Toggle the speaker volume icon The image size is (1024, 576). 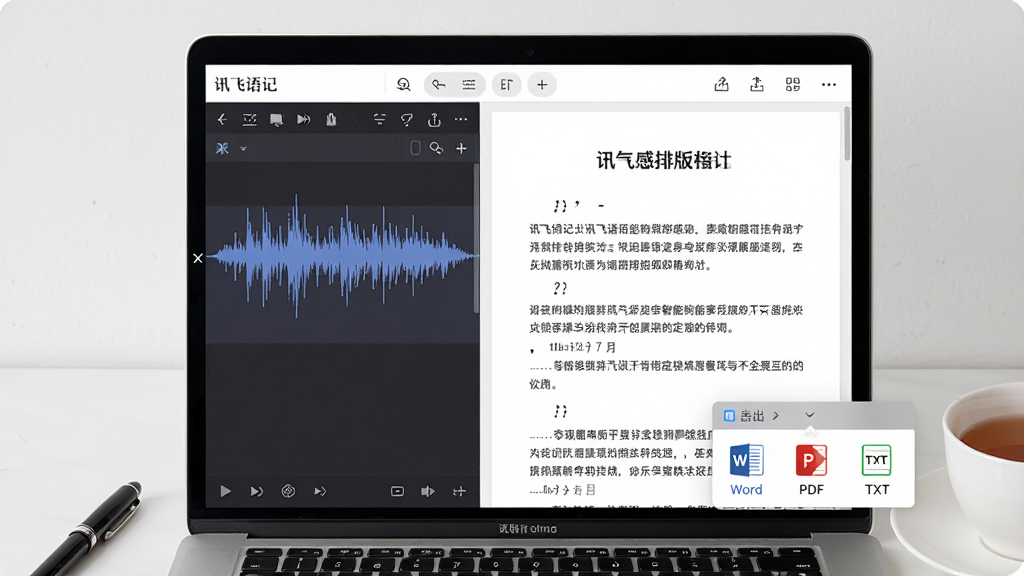[428, 491]
